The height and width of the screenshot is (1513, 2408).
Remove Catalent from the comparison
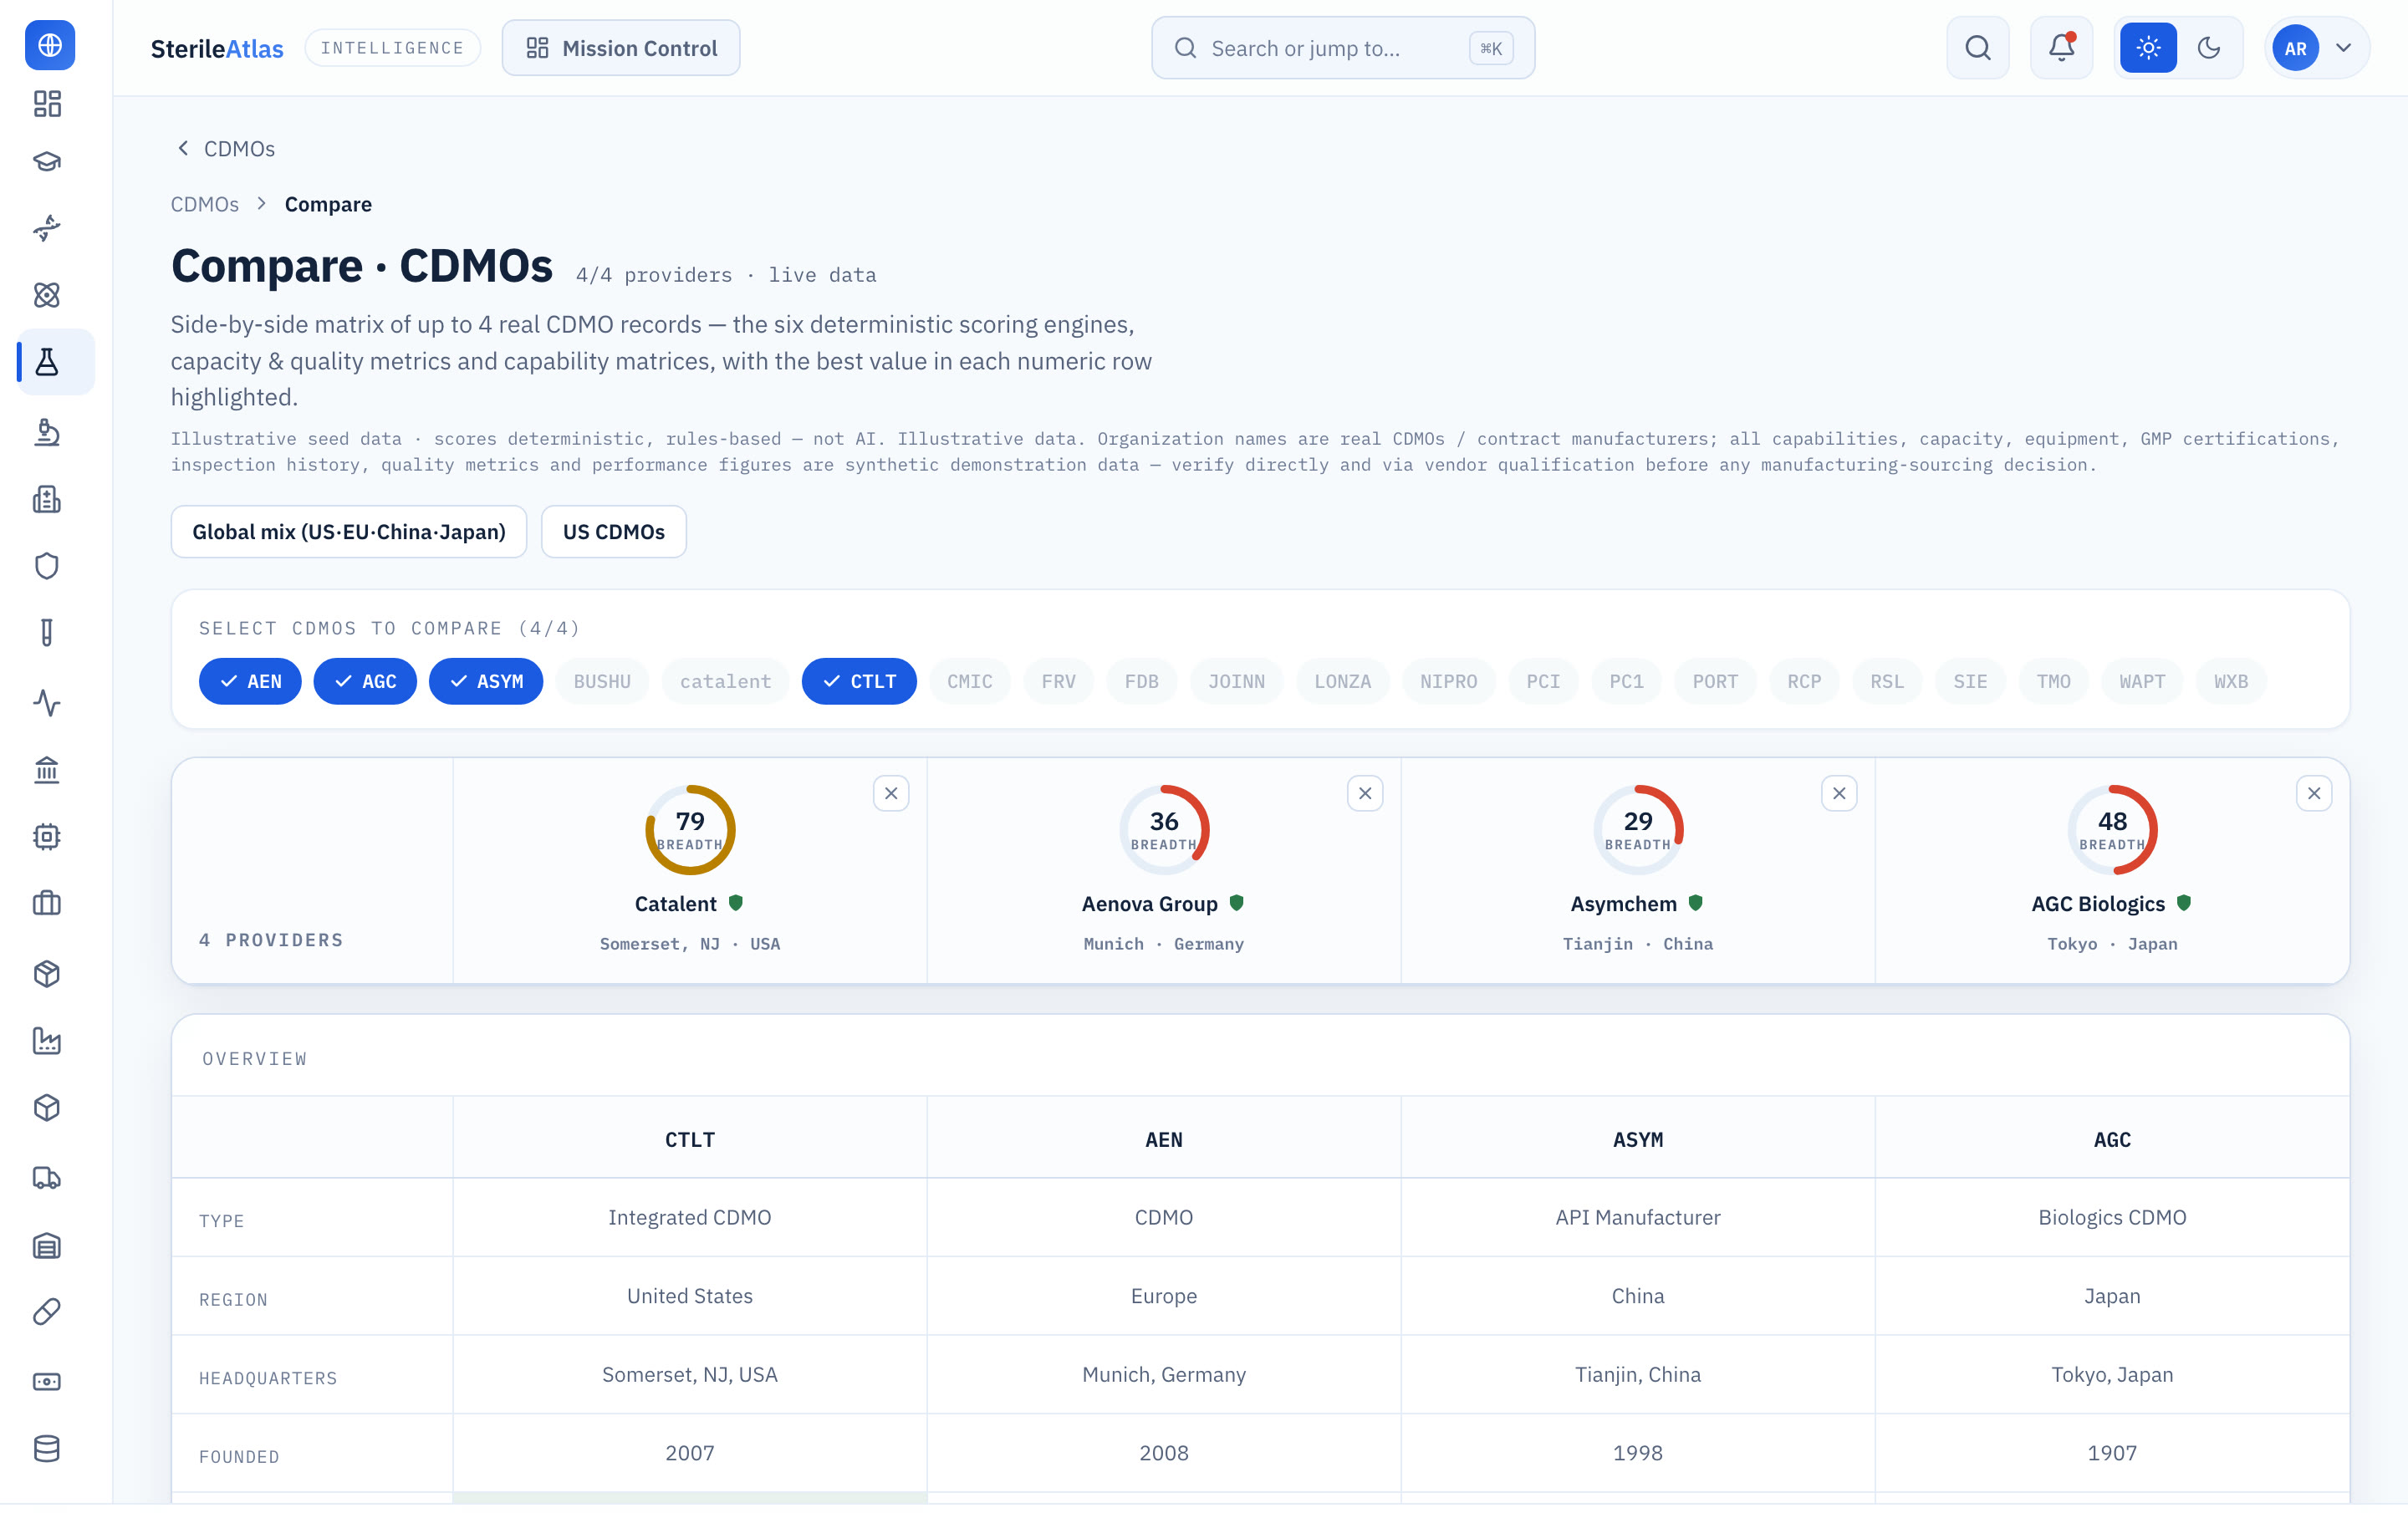coord(891,793)
